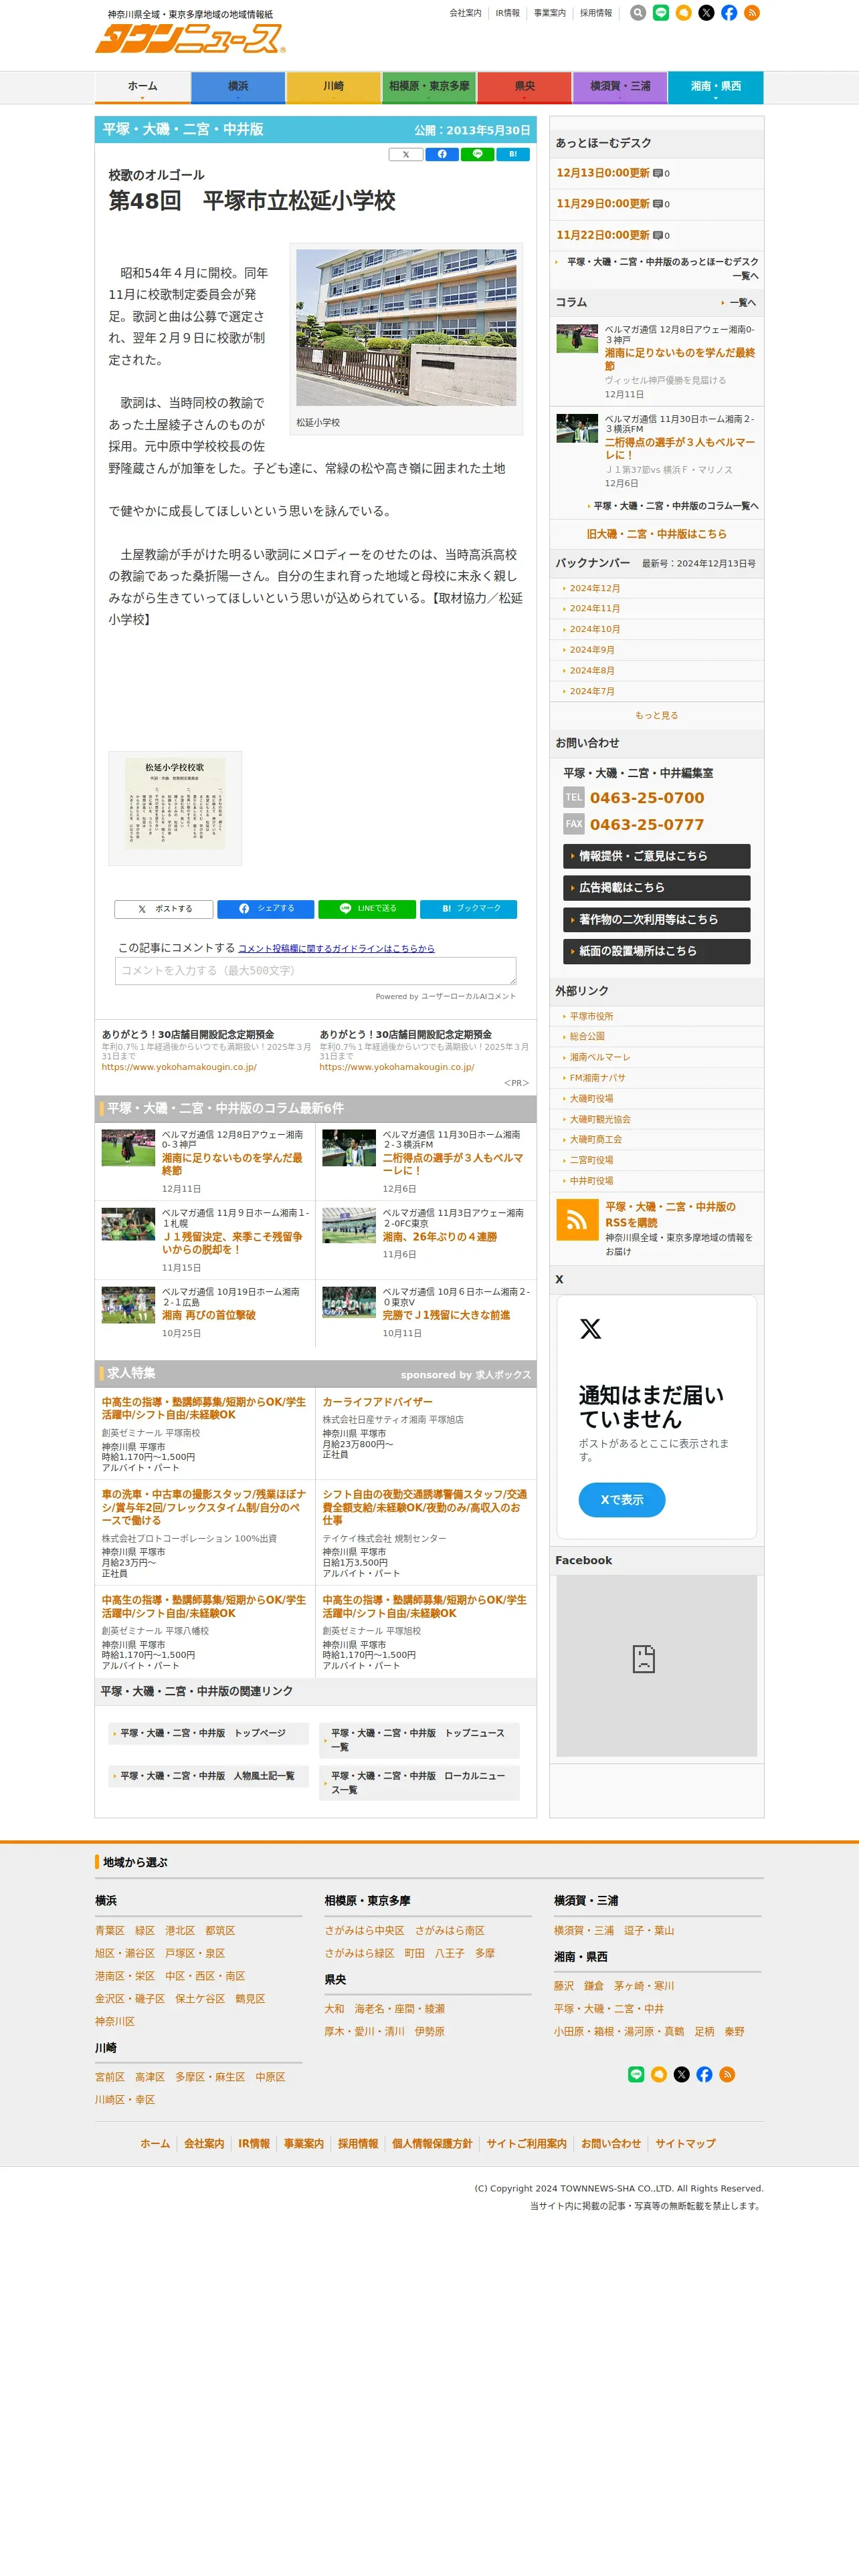Click footer 個人情報保護方針 link
The width and height of the screenshot is (859, 2576).
point(432,2143)
